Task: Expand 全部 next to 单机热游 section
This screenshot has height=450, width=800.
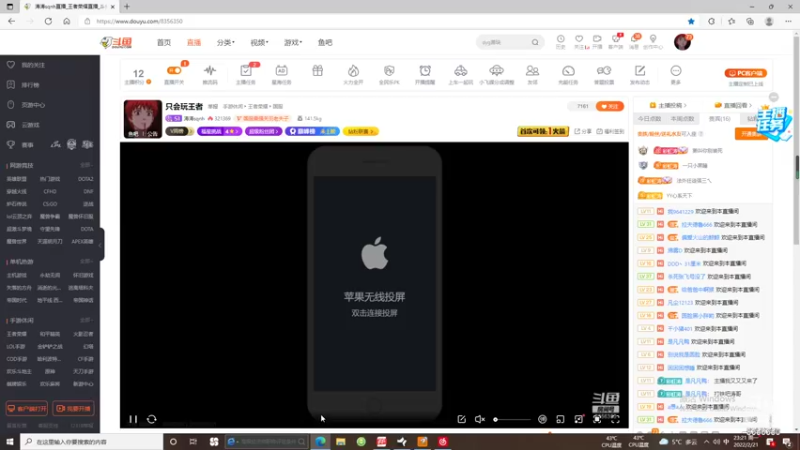Action: click(86, 261)
